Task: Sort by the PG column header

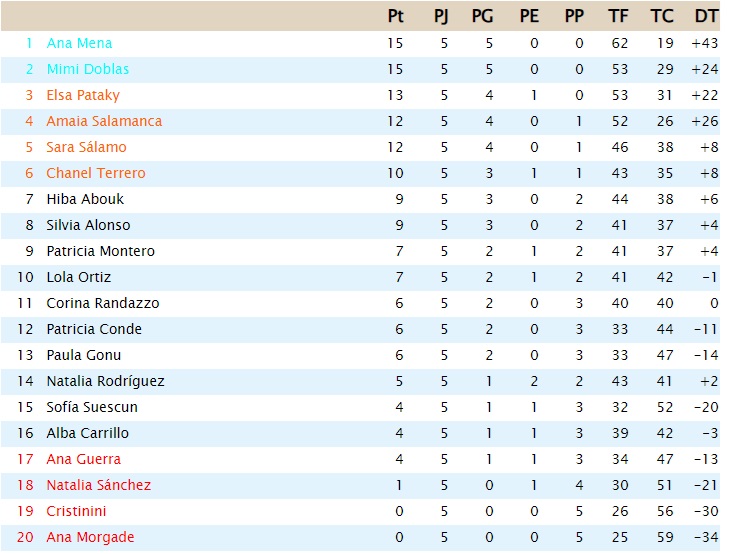Action: point(482,16)
